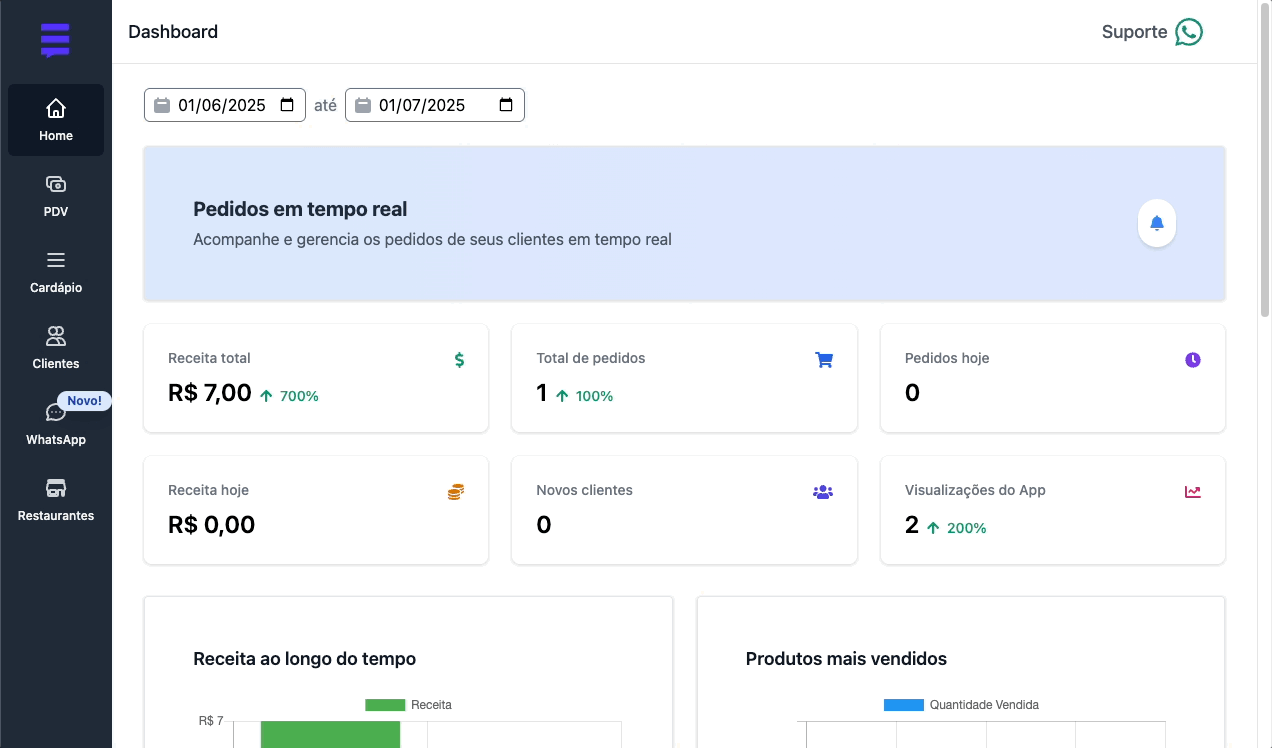Open the WhatsApp section marked Novo
This screenshot has height=748, width=1272.
(x=56, y=424)
